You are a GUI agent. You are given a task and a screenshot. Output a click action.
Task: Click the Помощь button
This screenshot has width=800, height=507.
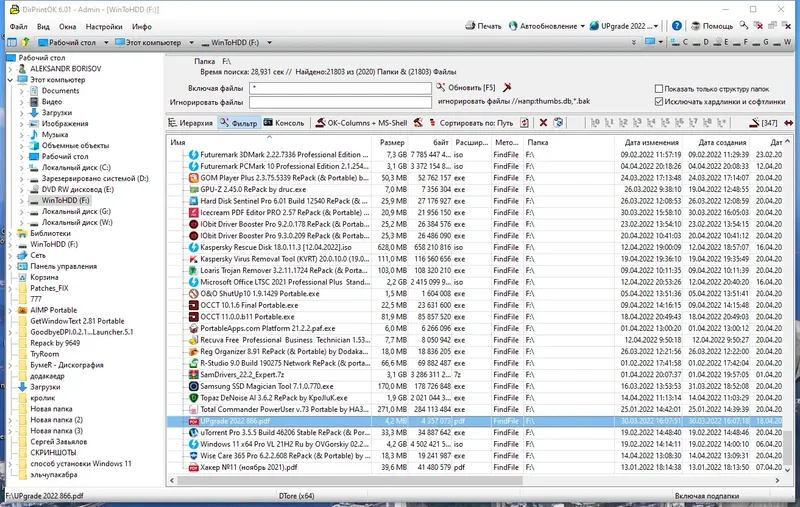tap(712, 26)
